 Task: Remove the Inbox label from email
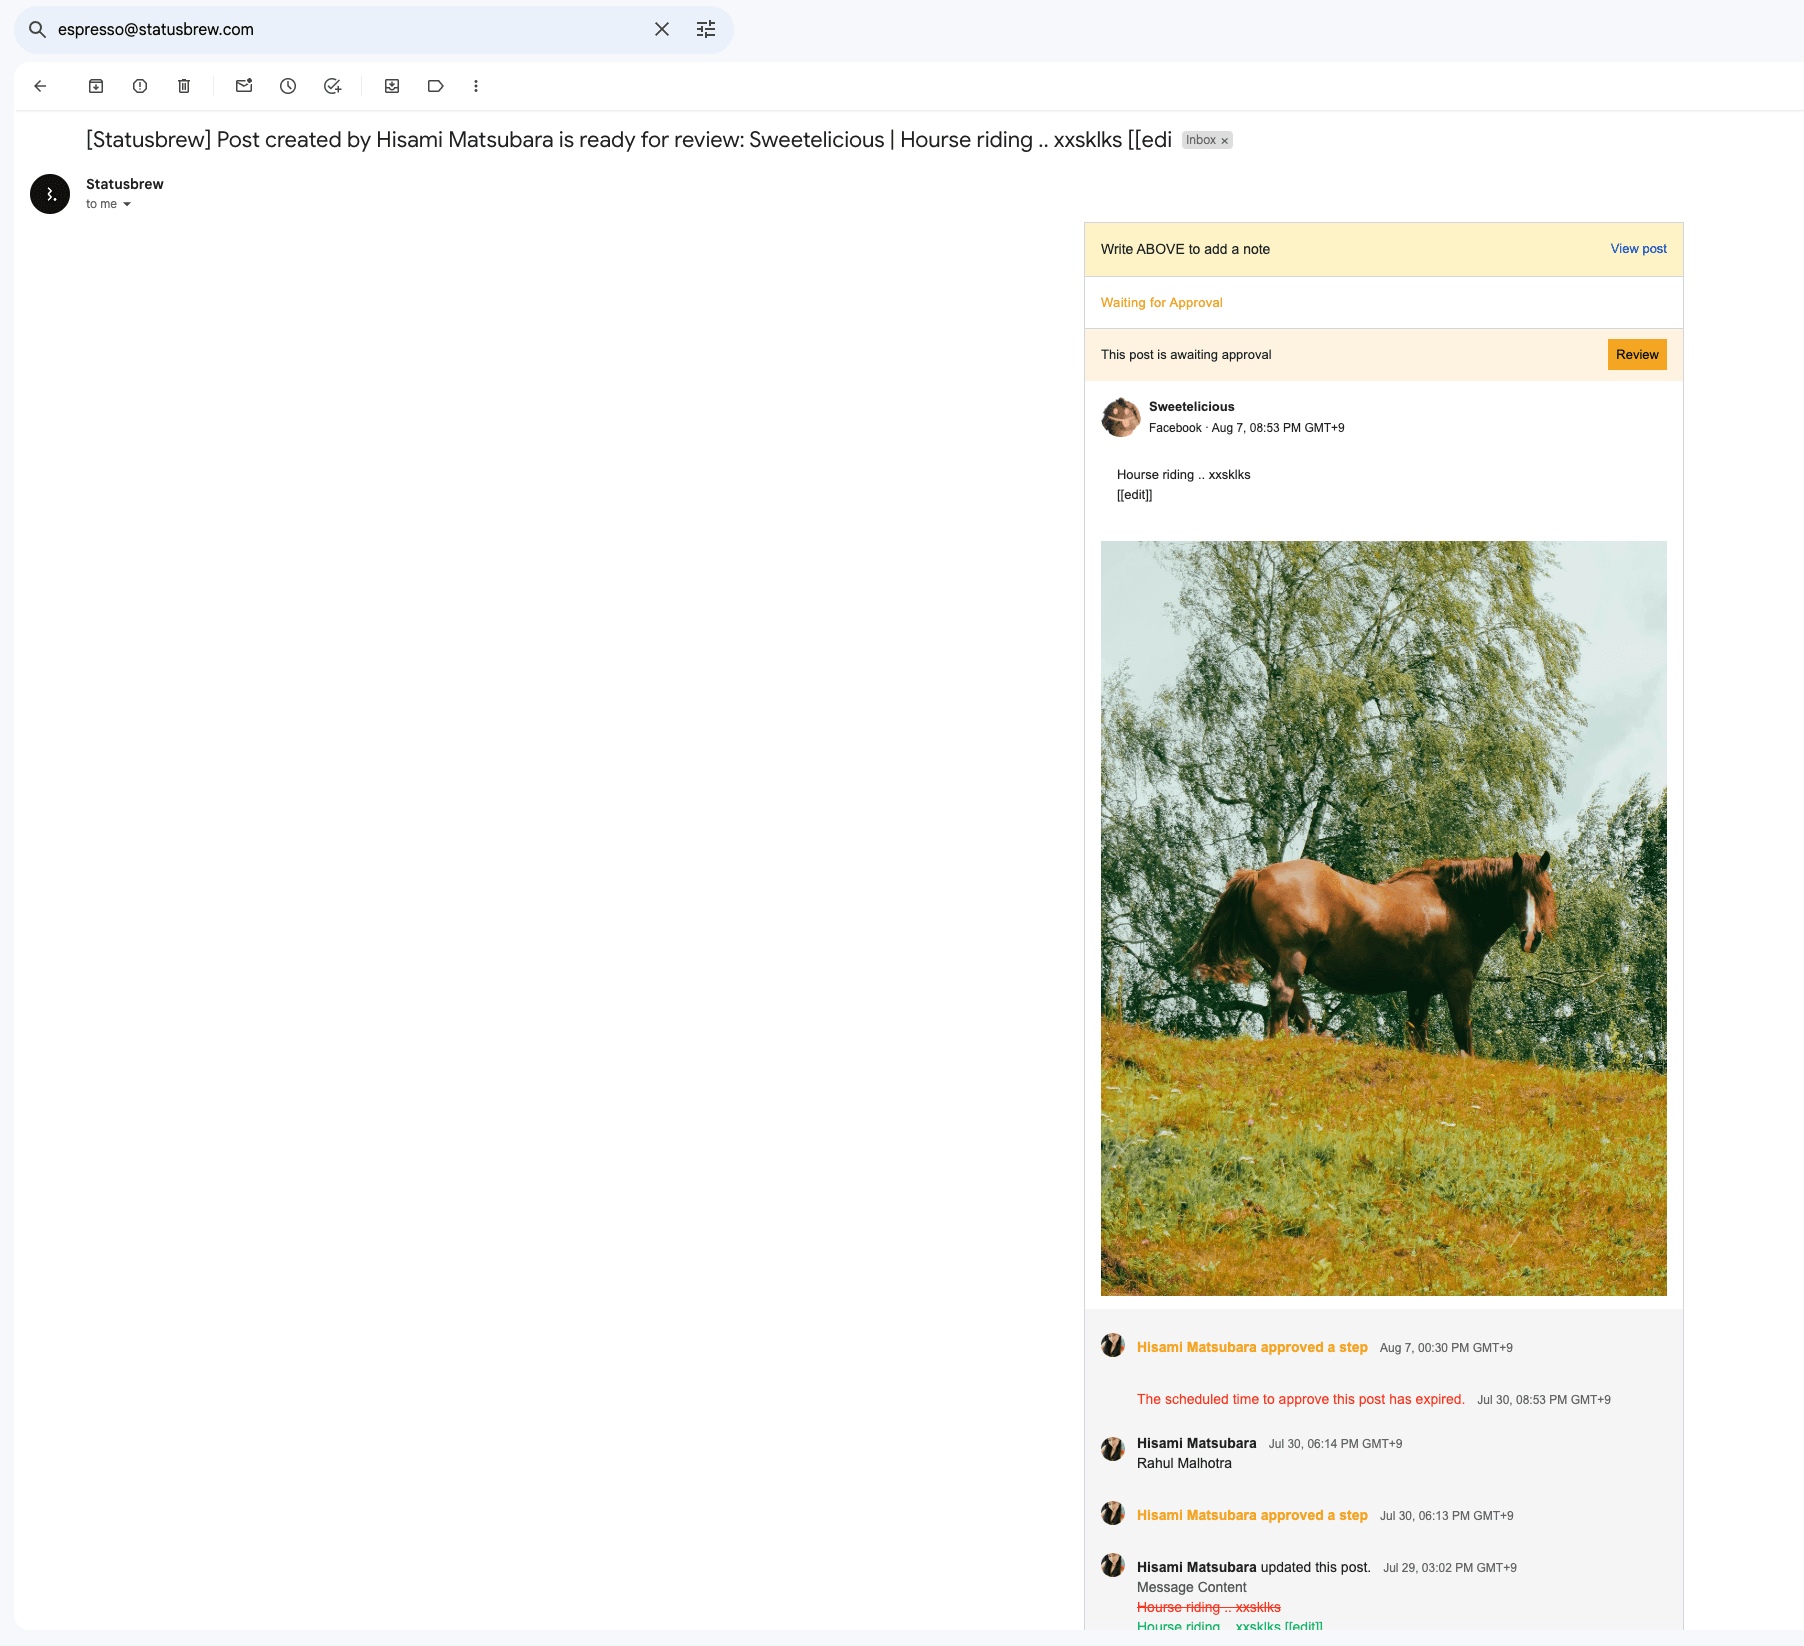coord(1225,141)
